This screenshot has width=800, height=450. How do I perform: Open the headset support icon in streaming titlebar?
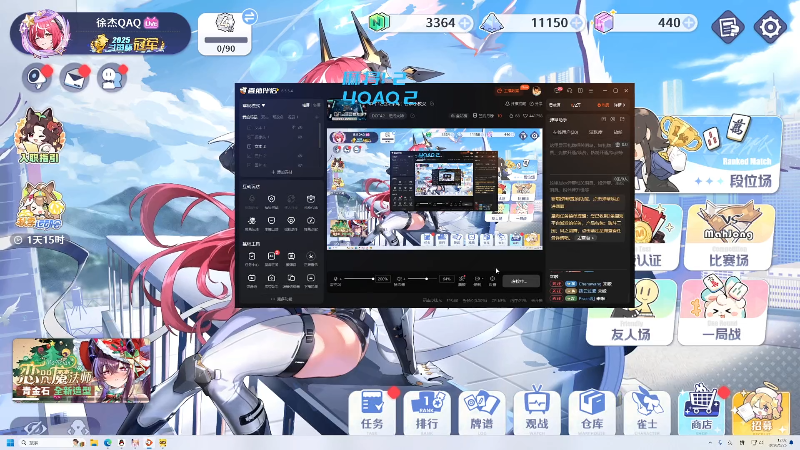click(569, 91)
